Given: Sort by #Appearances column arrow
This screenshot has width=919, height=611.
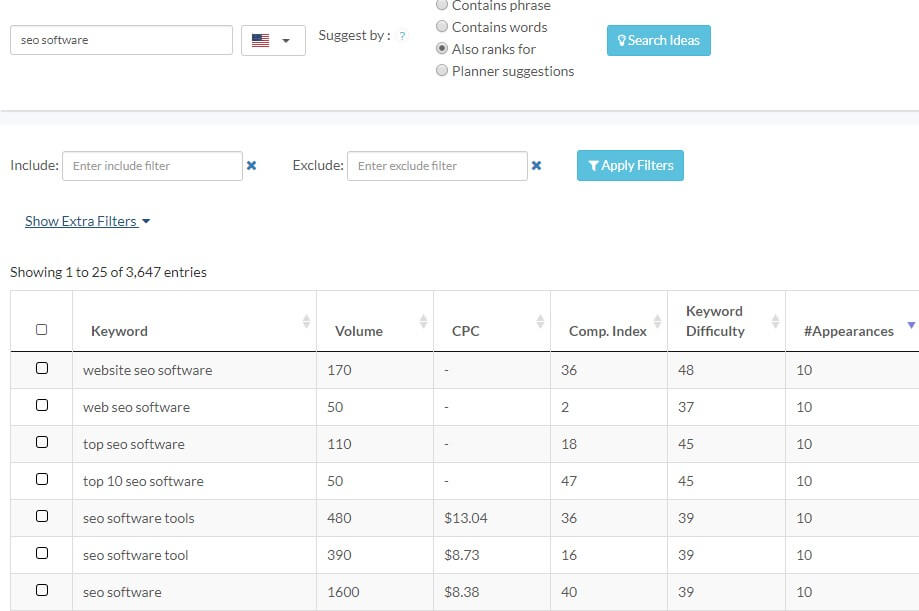Looking at the screenshot, I should [x=911, y=325].
